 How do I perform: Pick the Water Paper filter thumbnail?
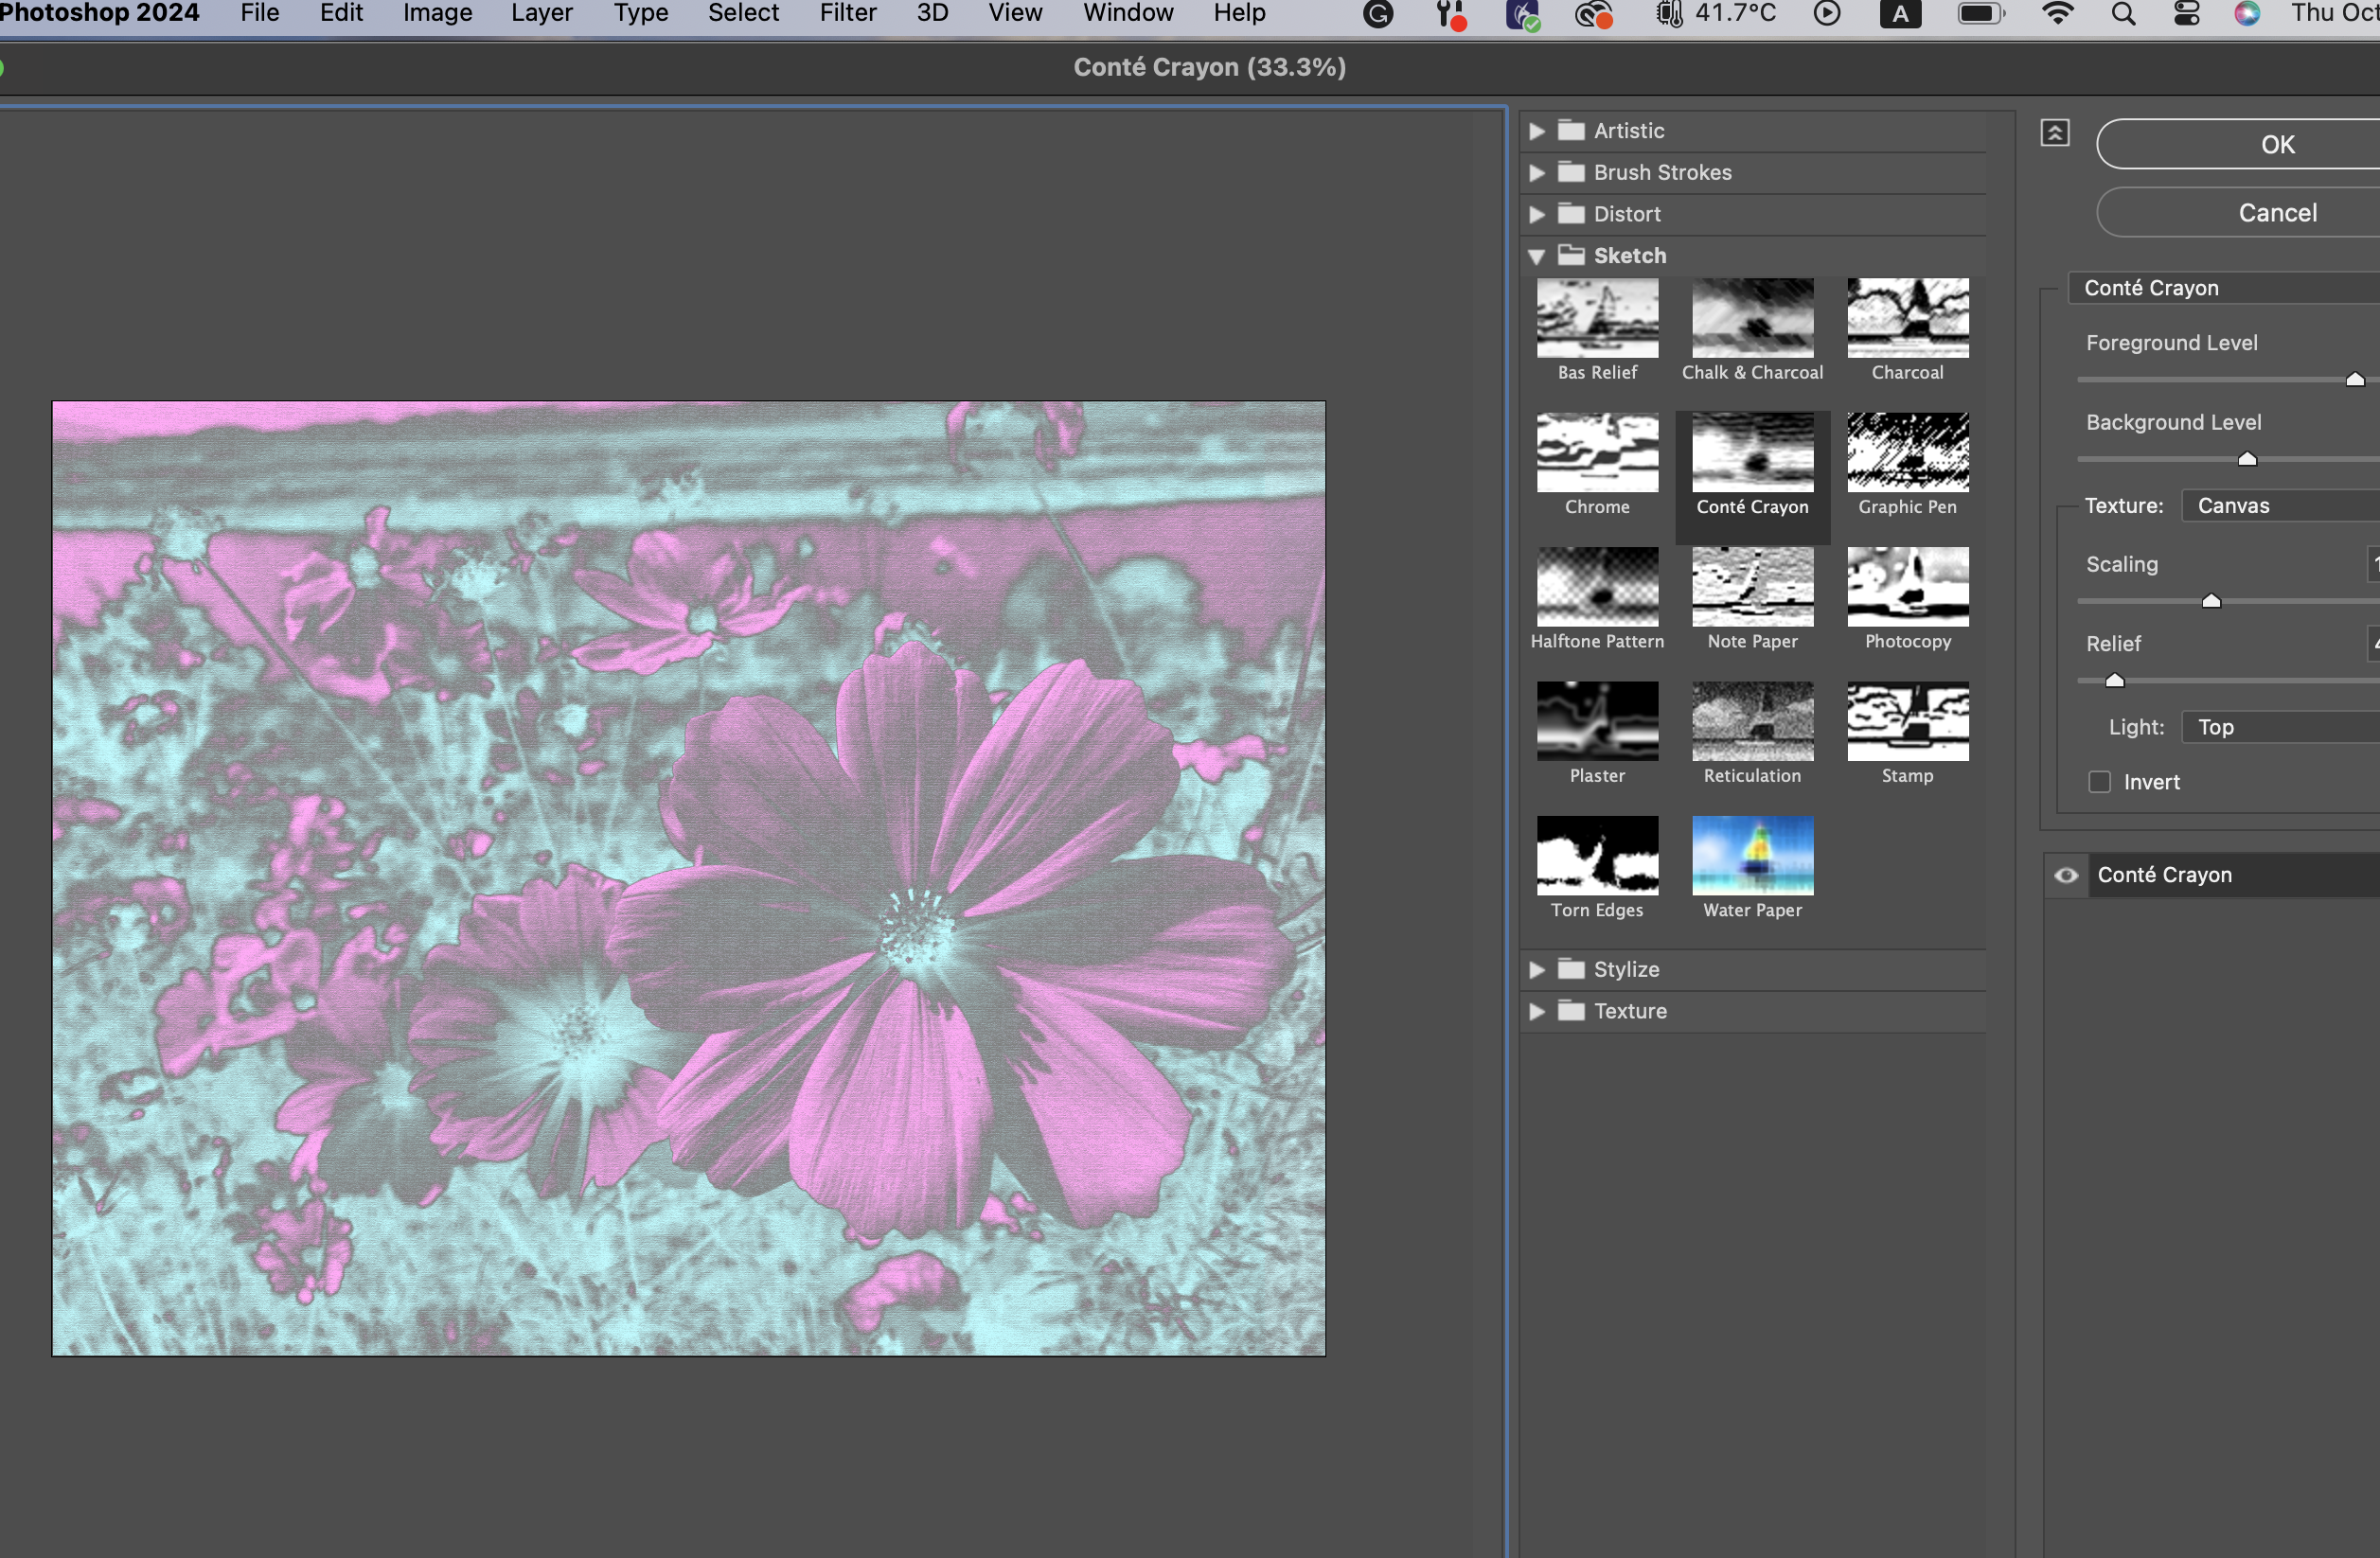[x=1752, y=856]
